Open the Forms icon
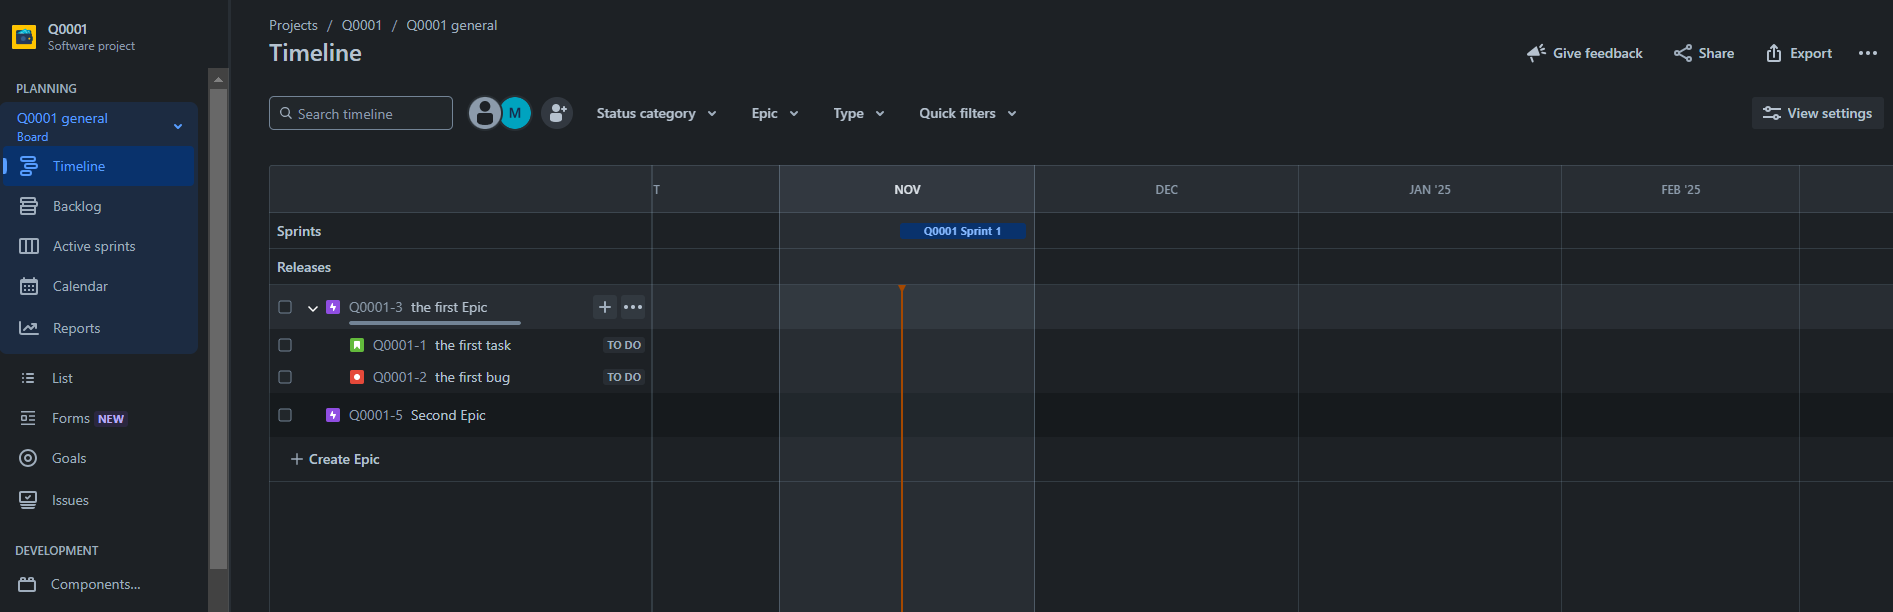 click(x=28, y=418)
